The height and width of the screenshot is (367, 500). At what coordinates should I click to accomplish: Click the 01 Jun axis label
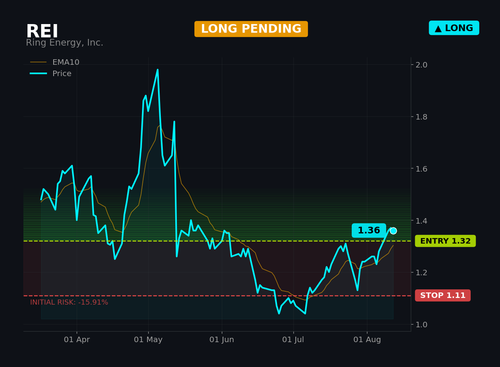(222, 340)
